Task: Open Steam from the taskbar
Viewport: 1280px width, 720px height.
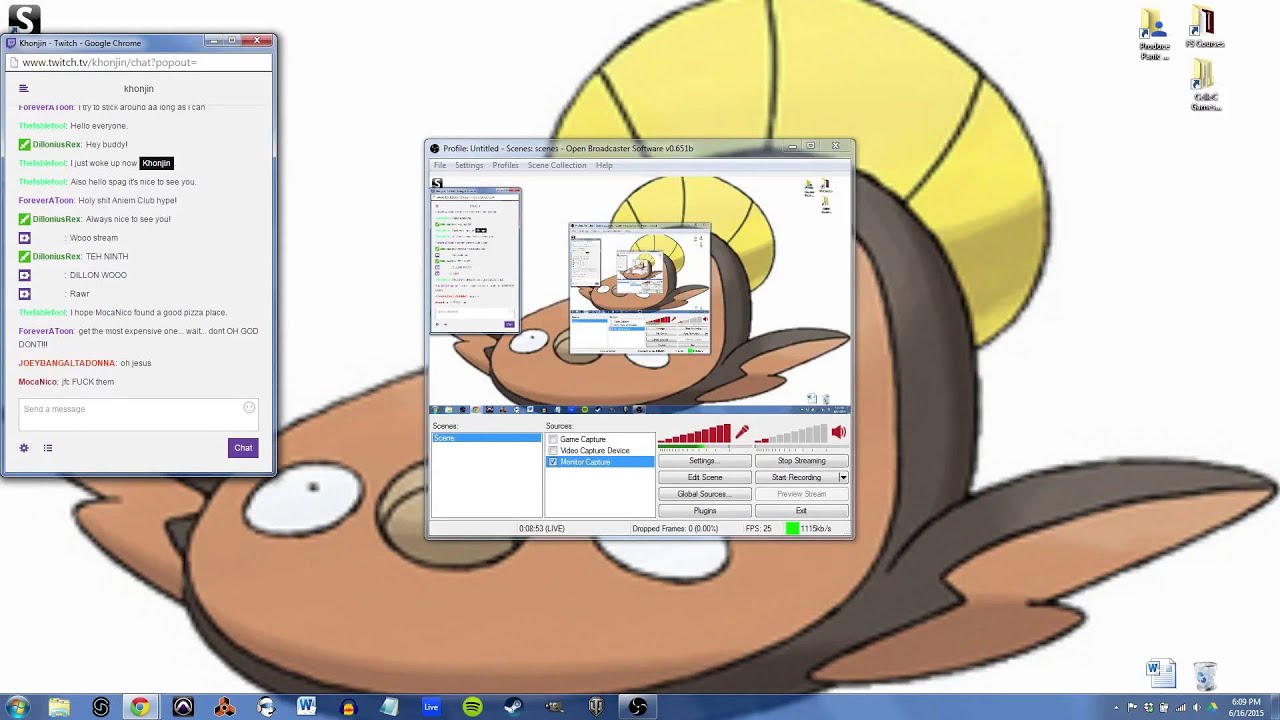Action: click(x=513, y=707)
